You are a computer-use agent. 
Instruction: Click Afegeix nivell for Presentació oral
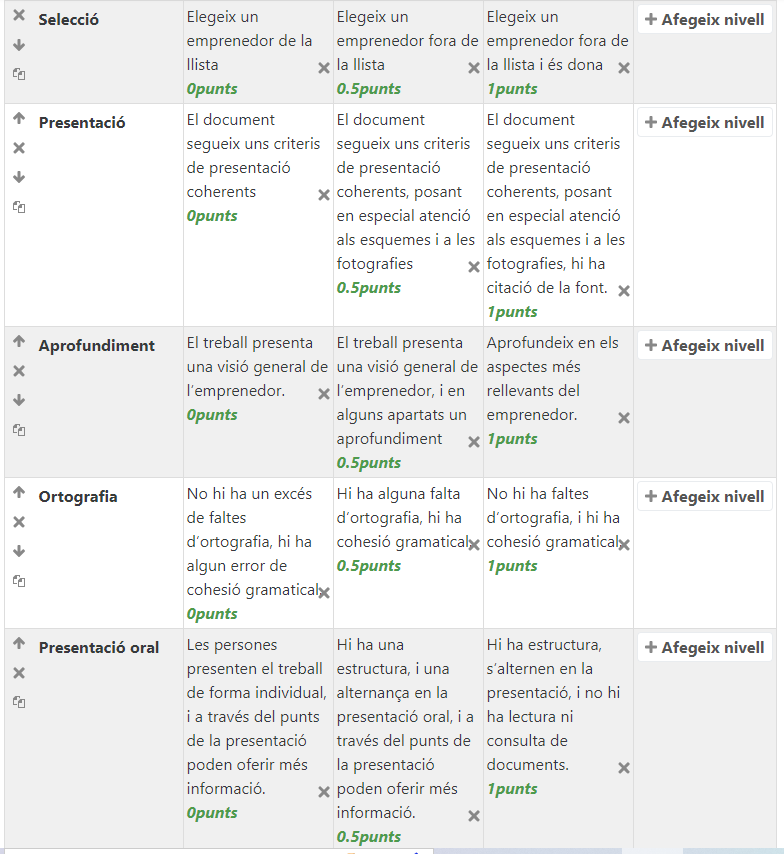[x=705, y=648]
